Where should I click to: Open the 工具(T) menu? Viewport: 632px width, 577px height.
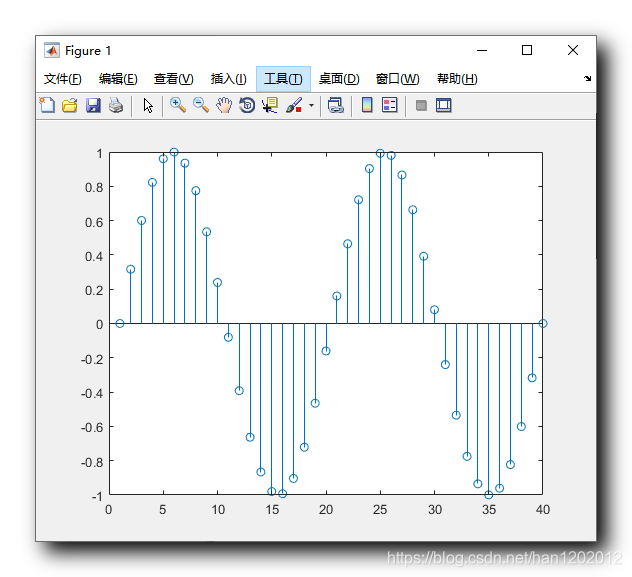coord(283,79)
